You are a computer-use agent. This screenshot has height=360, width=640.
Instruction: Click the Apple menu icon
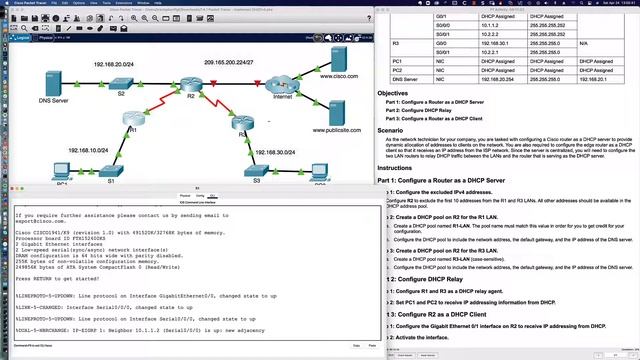point(7,2)
